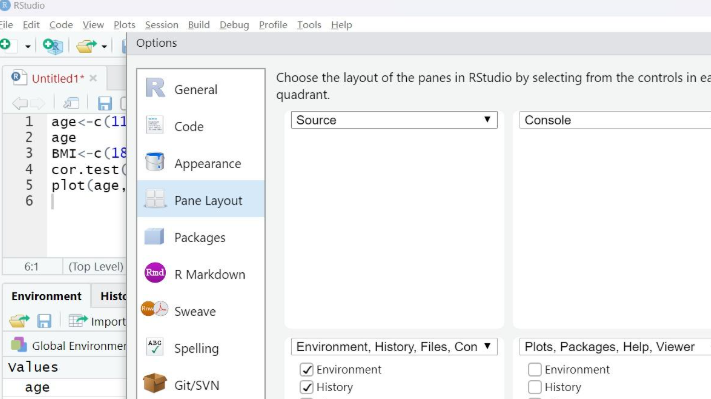Open the General options category
The width and height of the screenshot is (711, 399).
tap(200, 89)
